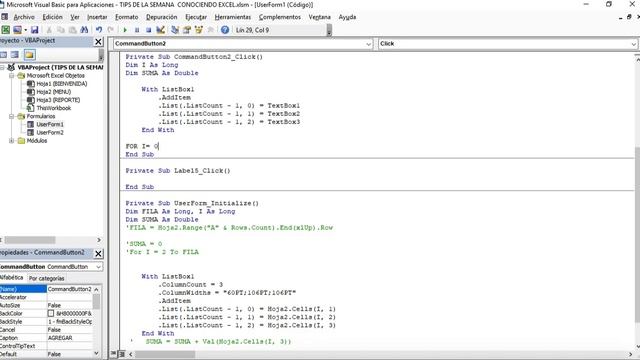This screenshot has height=360, width=640.
Task: Click the Paste toolbar icon
Action: [73, 30]
